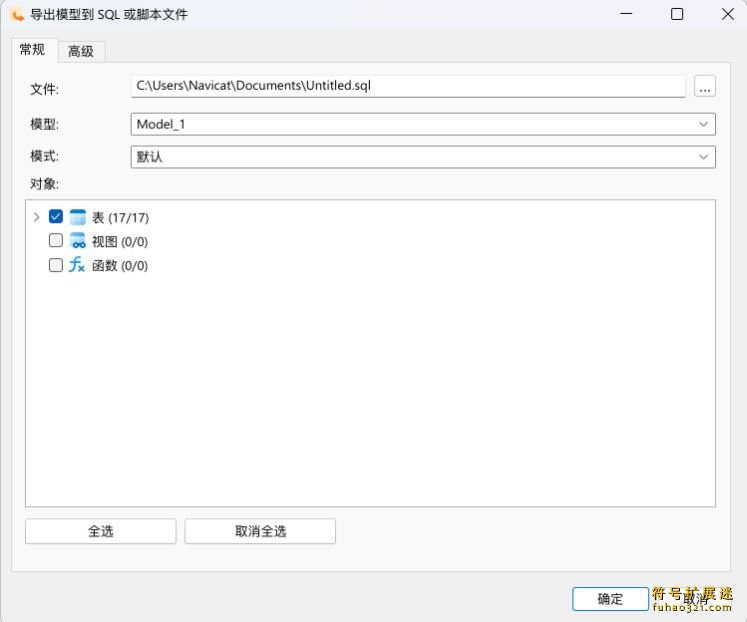The width and height of the screenshot is (747, 622).
Task: Select the 视图 (0/0) row text
Action: [120, 241]
